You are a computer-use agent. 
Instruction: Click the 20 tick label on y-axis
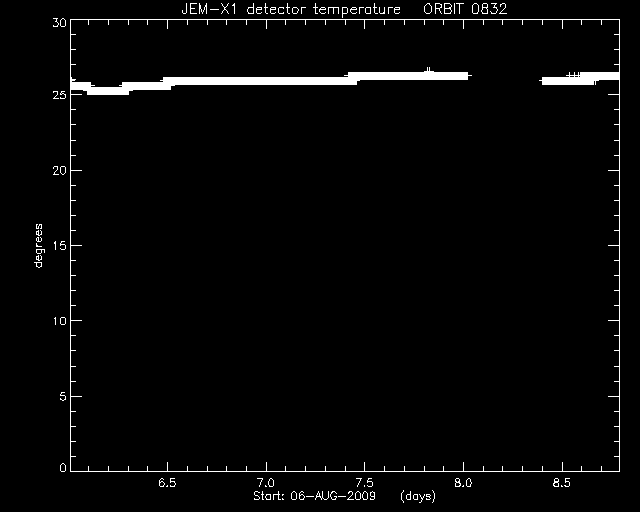[59, 171]
